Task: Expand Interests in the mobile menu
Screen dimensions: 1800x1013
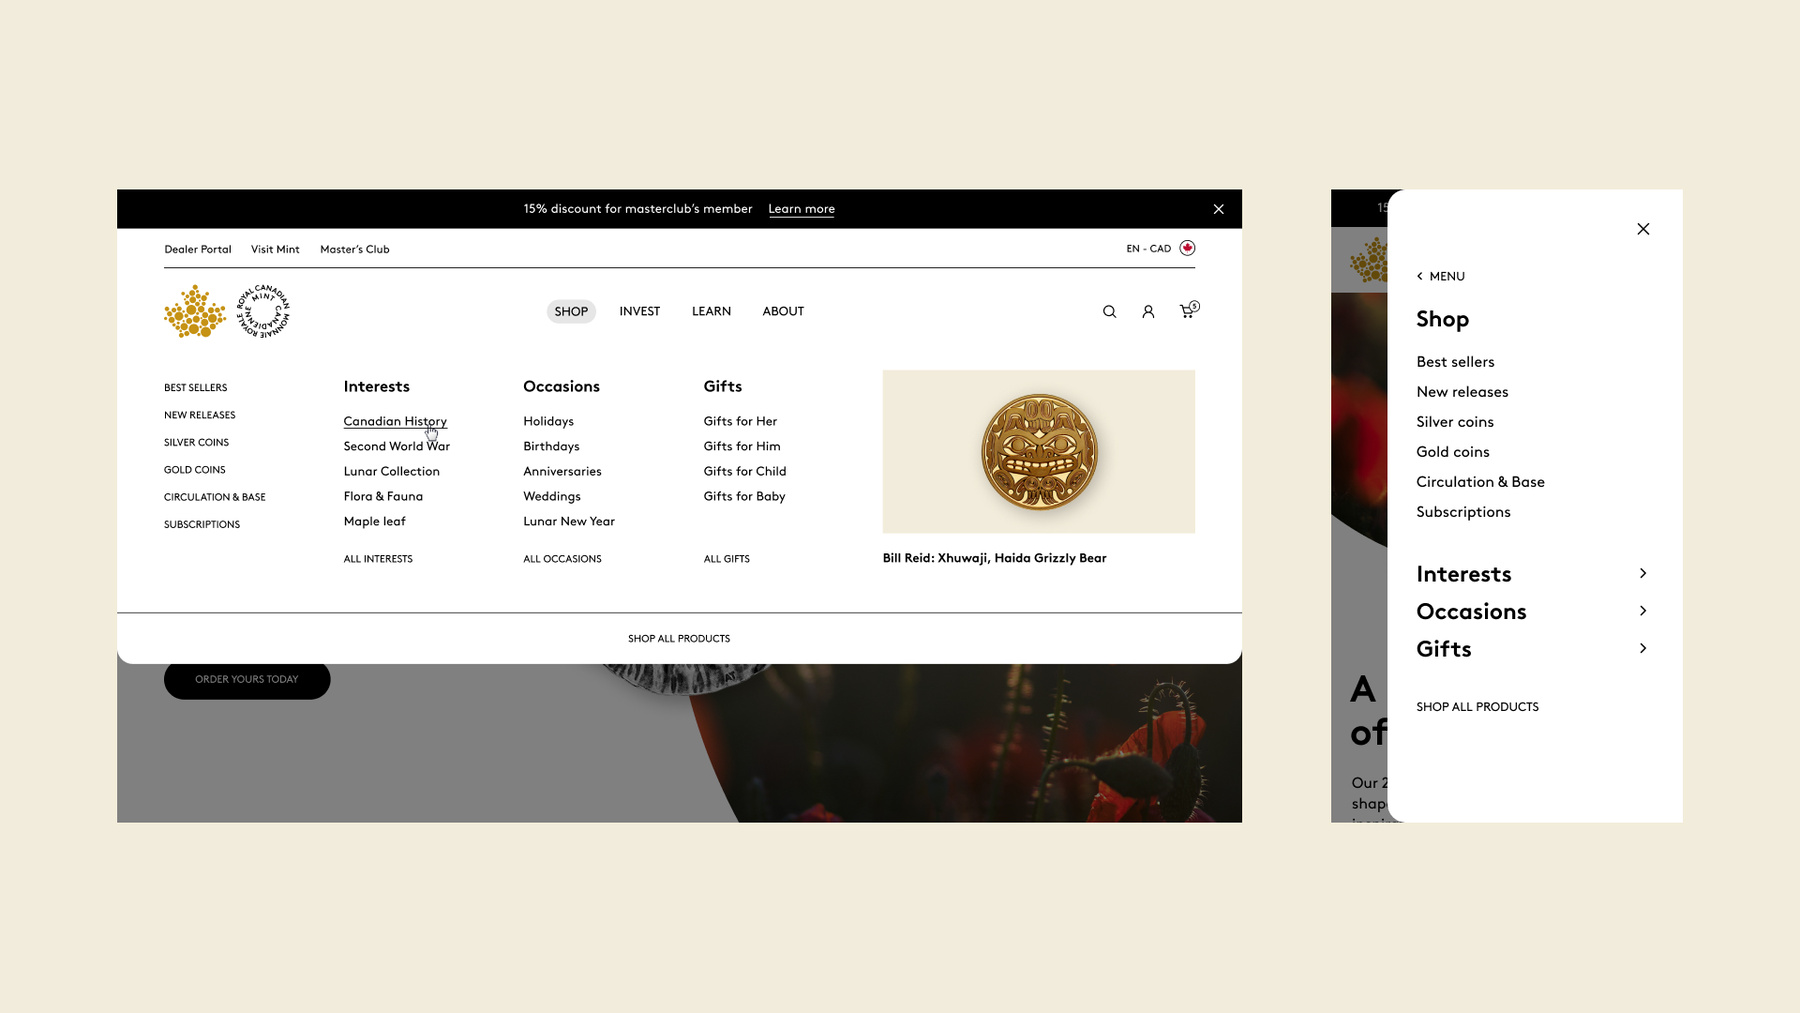Action: [x=1642, y=573]
